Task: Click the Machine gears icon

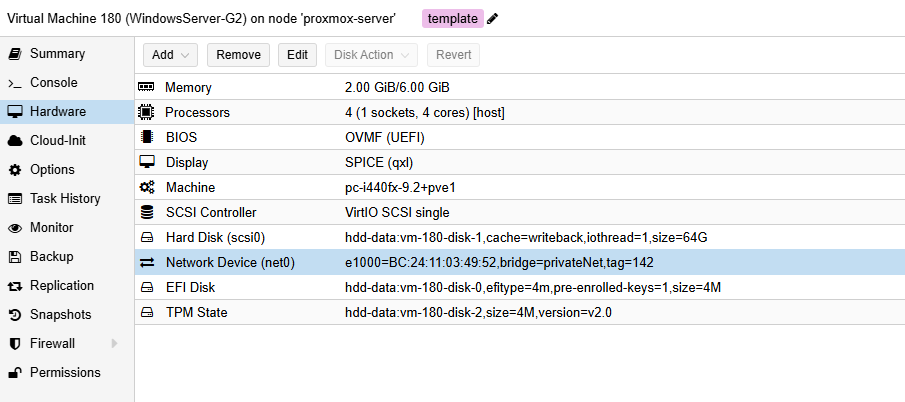Action: pyautogui.click(x=147, y=188)
